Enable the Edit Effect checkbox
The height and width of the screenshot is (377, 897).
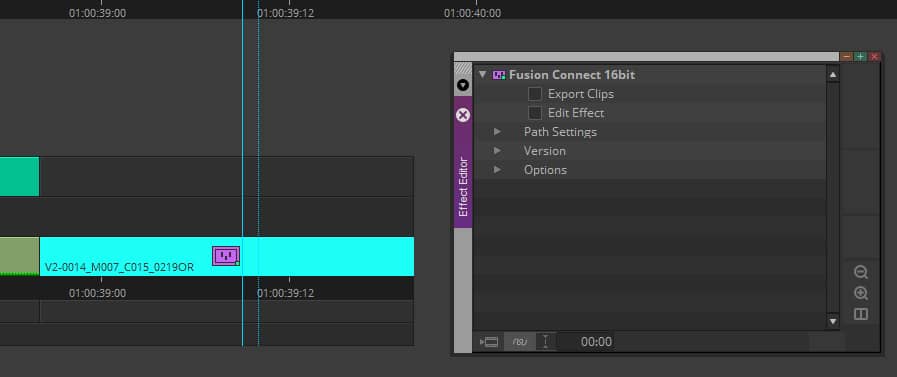tap(535, 113)
